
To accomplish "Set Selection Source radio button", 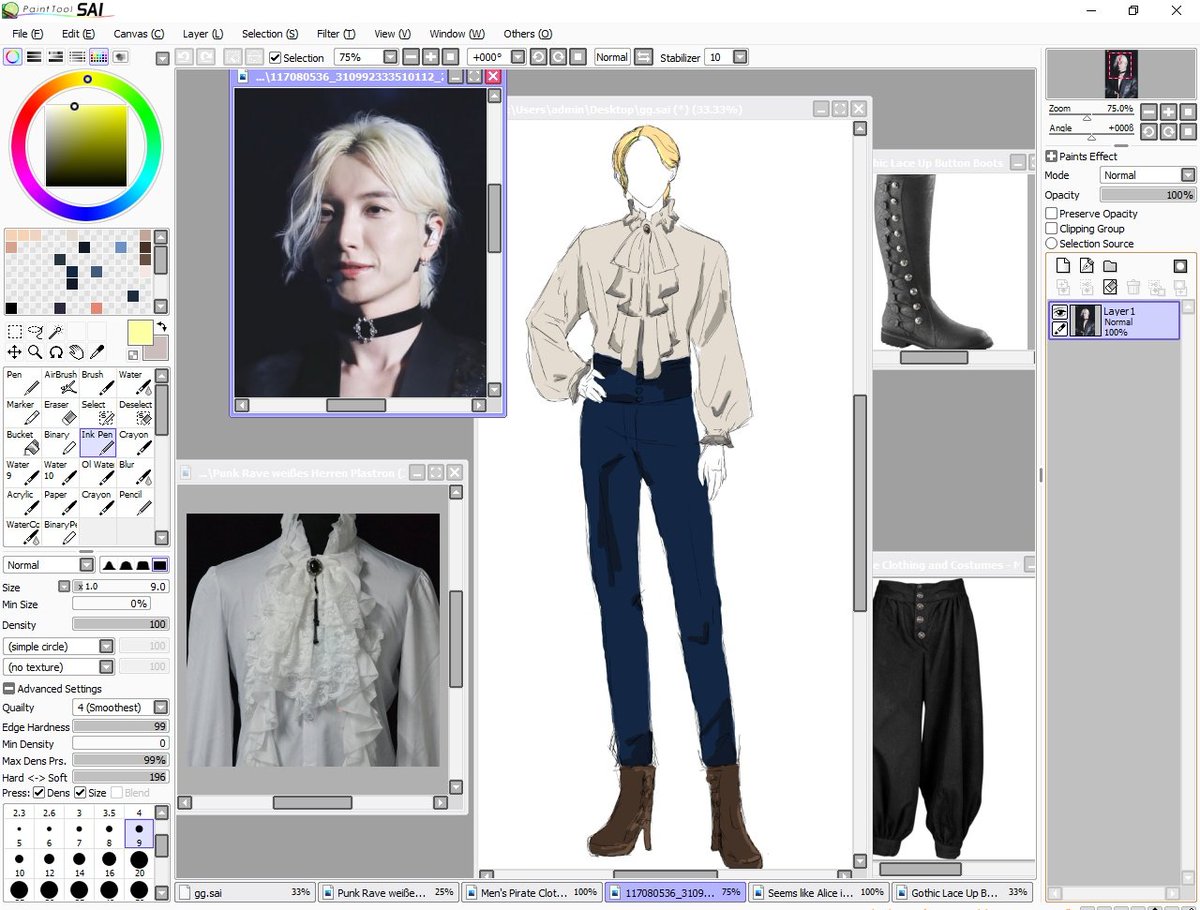I will coord(1051,243).
